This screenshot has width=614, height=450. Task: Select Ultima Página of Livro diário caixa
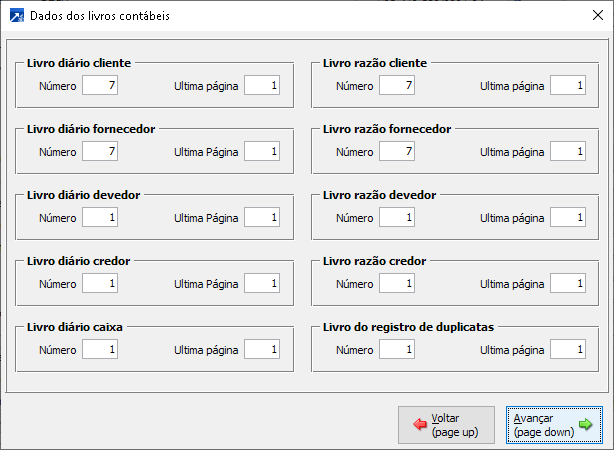click(x=262, y=350)
